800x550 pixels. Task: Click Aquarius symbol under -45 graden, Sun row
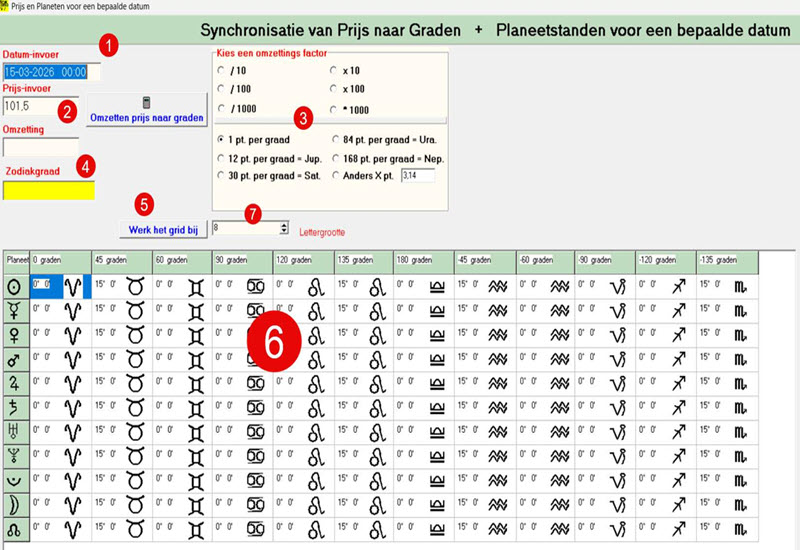(498, 287)
